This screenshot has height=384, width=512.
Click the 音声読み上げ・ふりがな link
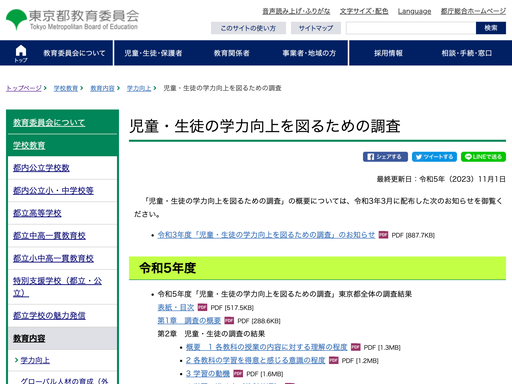(296, 11)
